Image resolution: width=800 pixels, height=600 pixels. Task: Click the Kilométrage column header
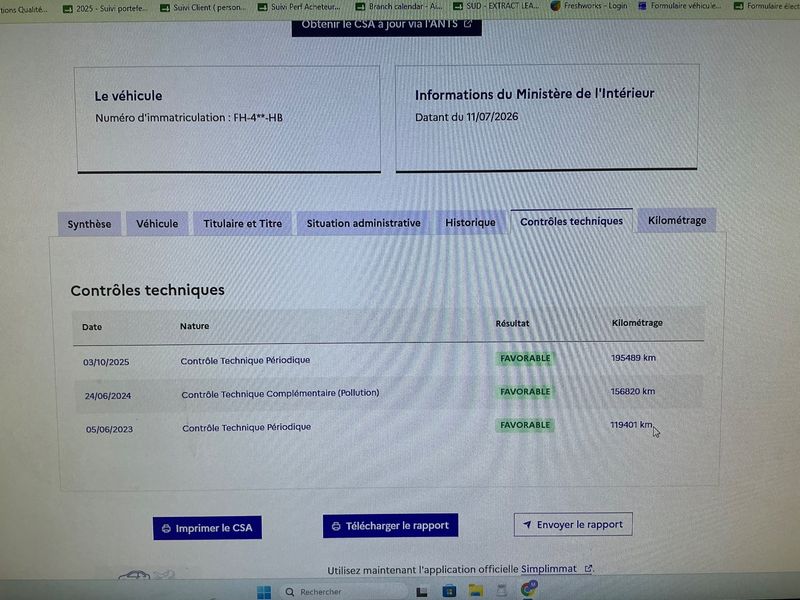coord(637,323)
